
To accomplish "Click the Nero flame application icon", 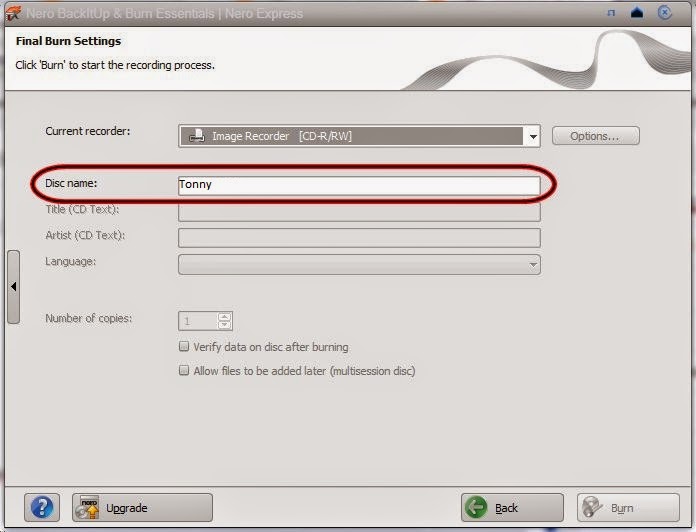I will click(12, 13).
